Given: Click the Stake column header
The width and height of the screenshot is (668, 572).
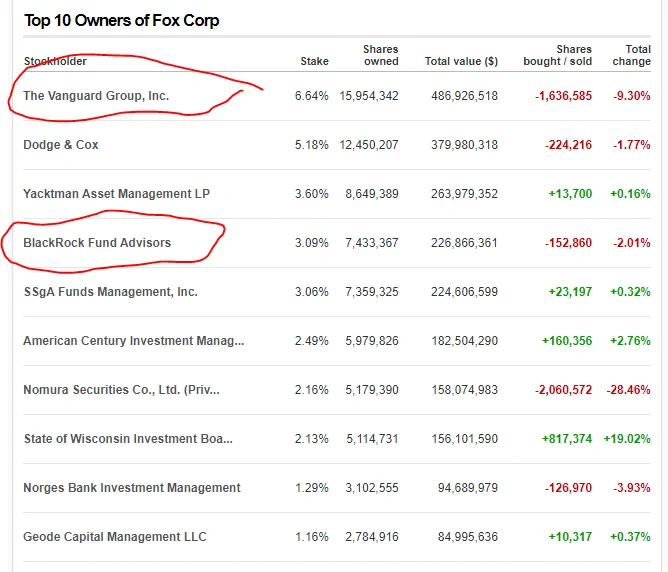Looking at the screenshot, I should pyautogui.click(x=314, y=61).
